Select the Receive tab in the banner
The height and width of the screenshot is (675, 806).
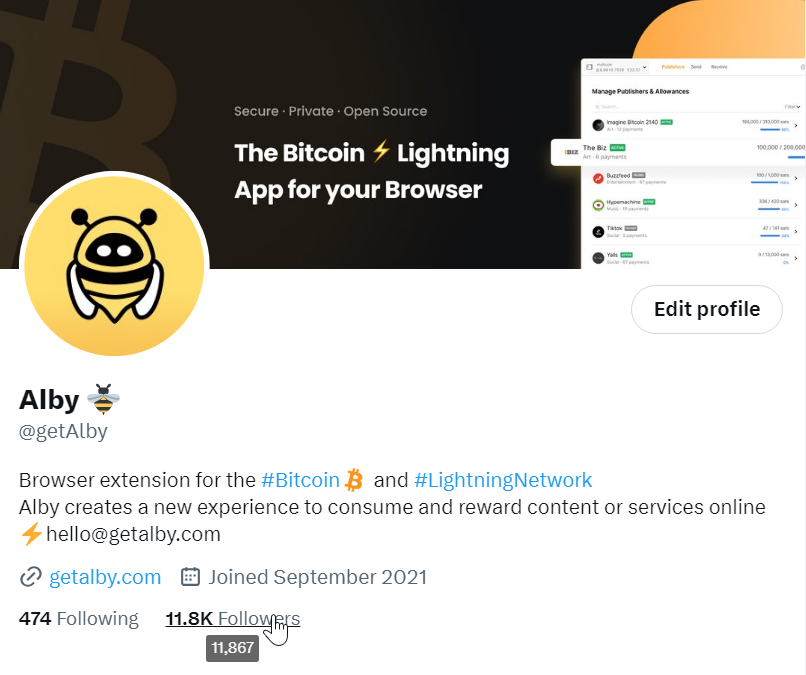pos(719,67)
